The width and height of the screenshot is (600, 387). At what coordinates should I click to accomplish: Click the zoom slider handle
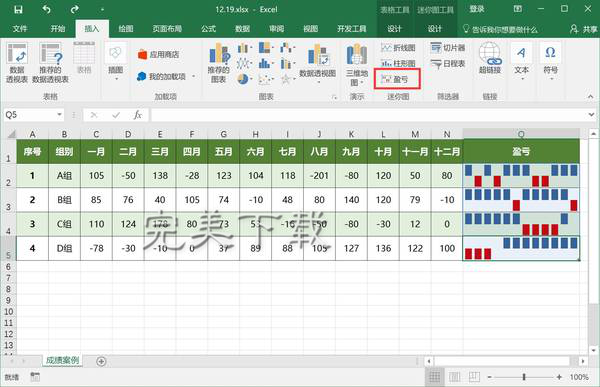point(524,377)
